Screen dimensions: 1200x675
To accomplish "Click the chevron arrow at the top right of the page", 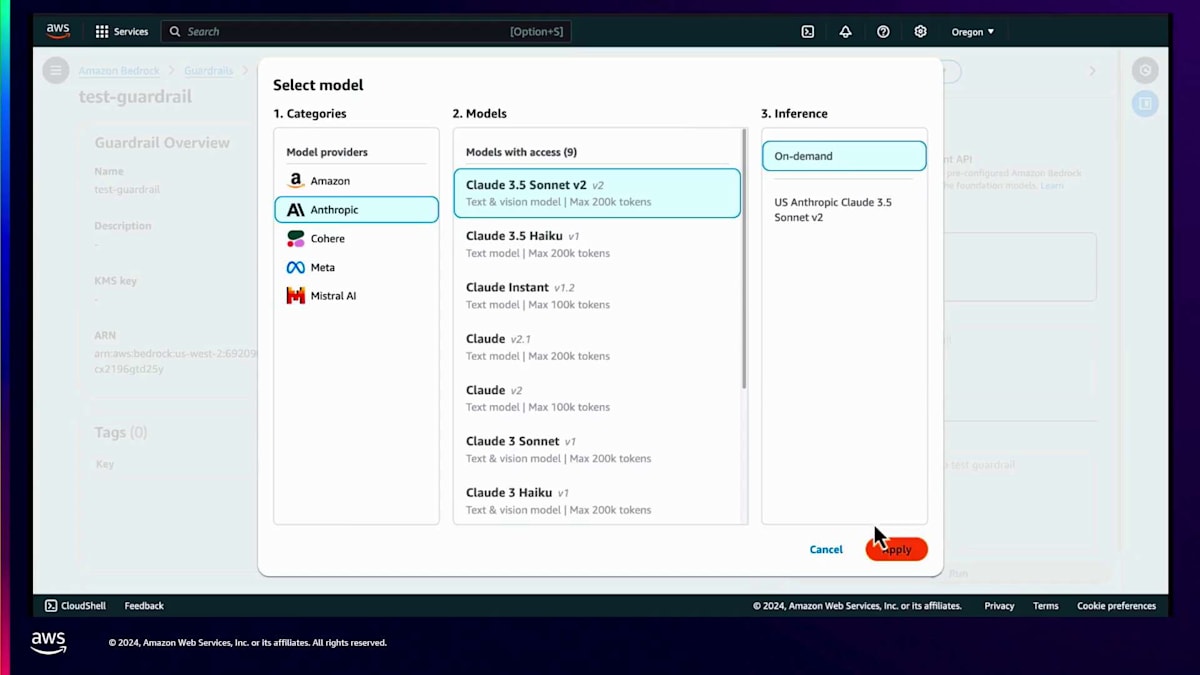I will [x=1092, y=71].
